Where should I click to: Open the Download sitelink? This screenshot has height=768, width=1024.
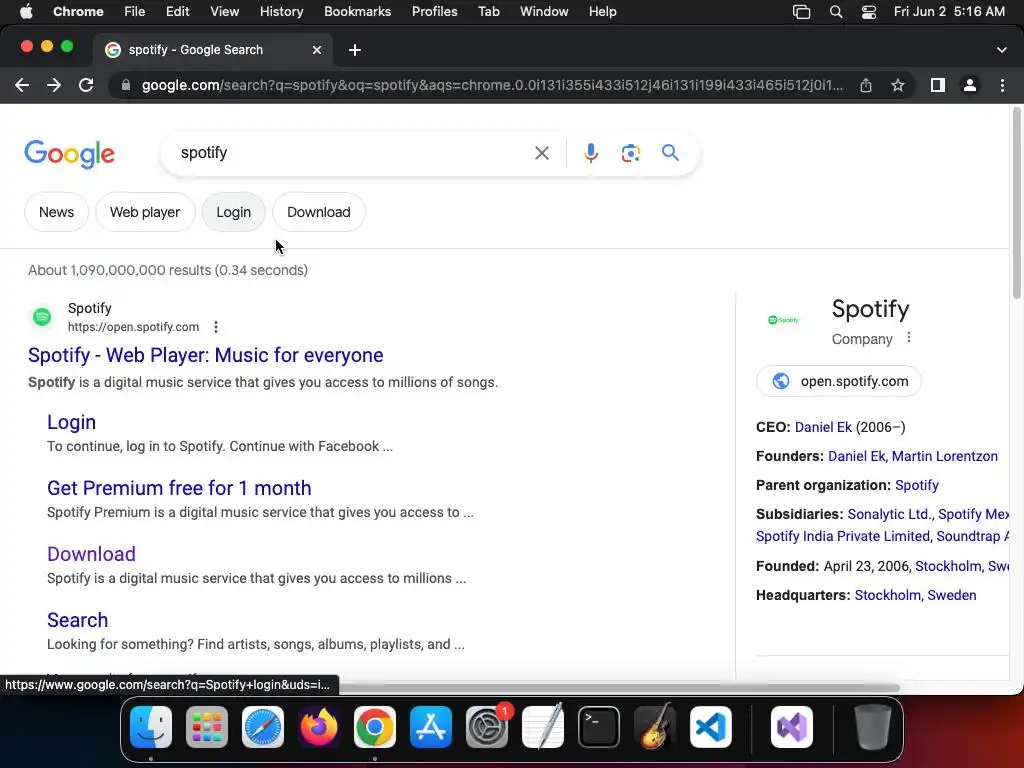tap(91, 554)
